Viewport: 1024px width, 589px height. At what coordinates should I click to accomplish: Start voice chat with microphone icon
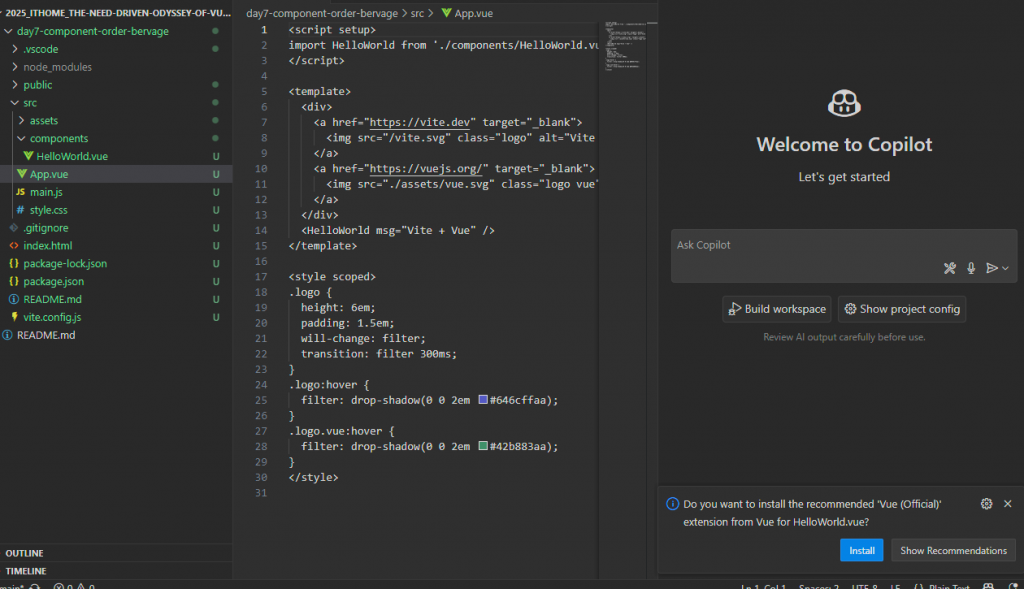pos(971,268)
